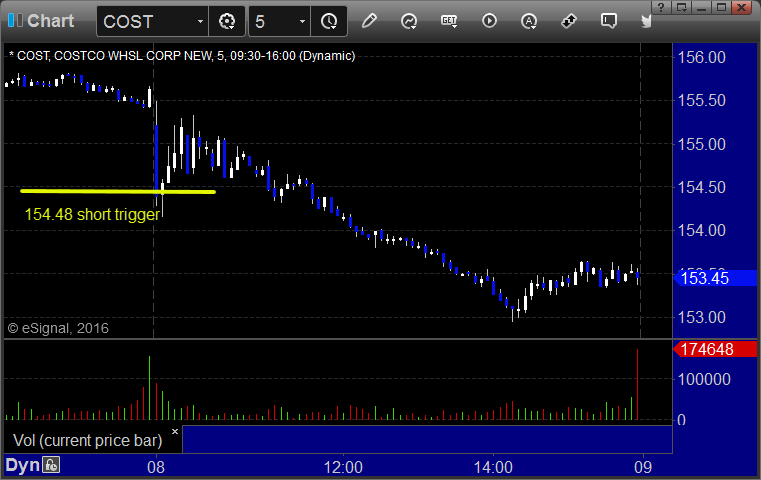The image size is (761, 480).
Task: Click the 'Vol (current price bar)' label
Action: coord(87,440)
